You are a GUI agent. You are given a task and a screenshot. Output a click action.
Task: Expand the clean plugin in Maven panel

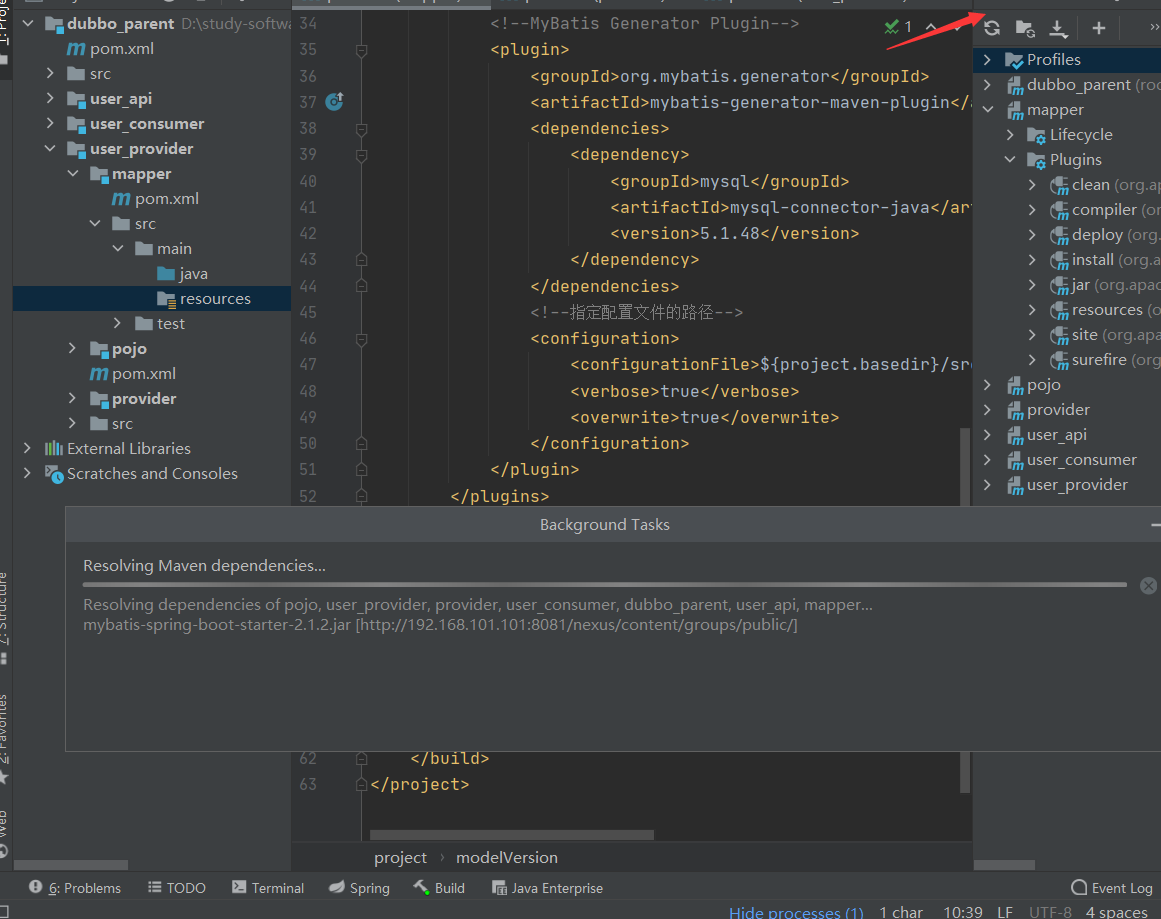1033,185
